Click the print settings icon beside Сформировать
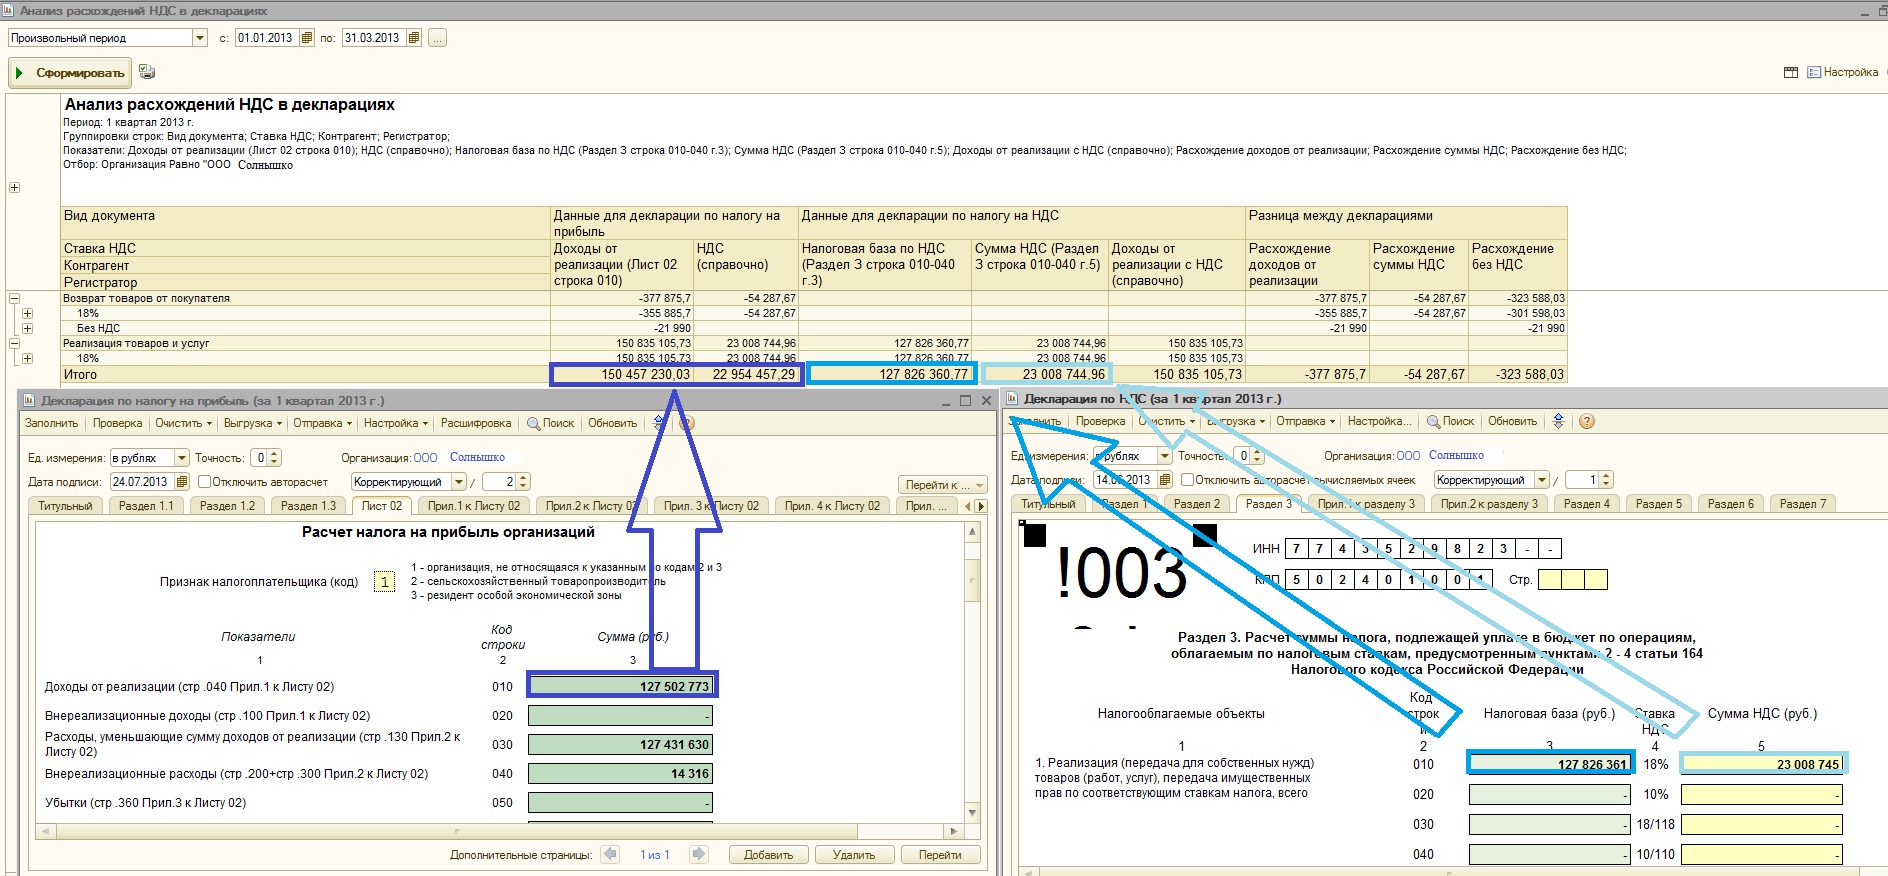This screenshot has height=876, width=1888. tap(147, 72)
